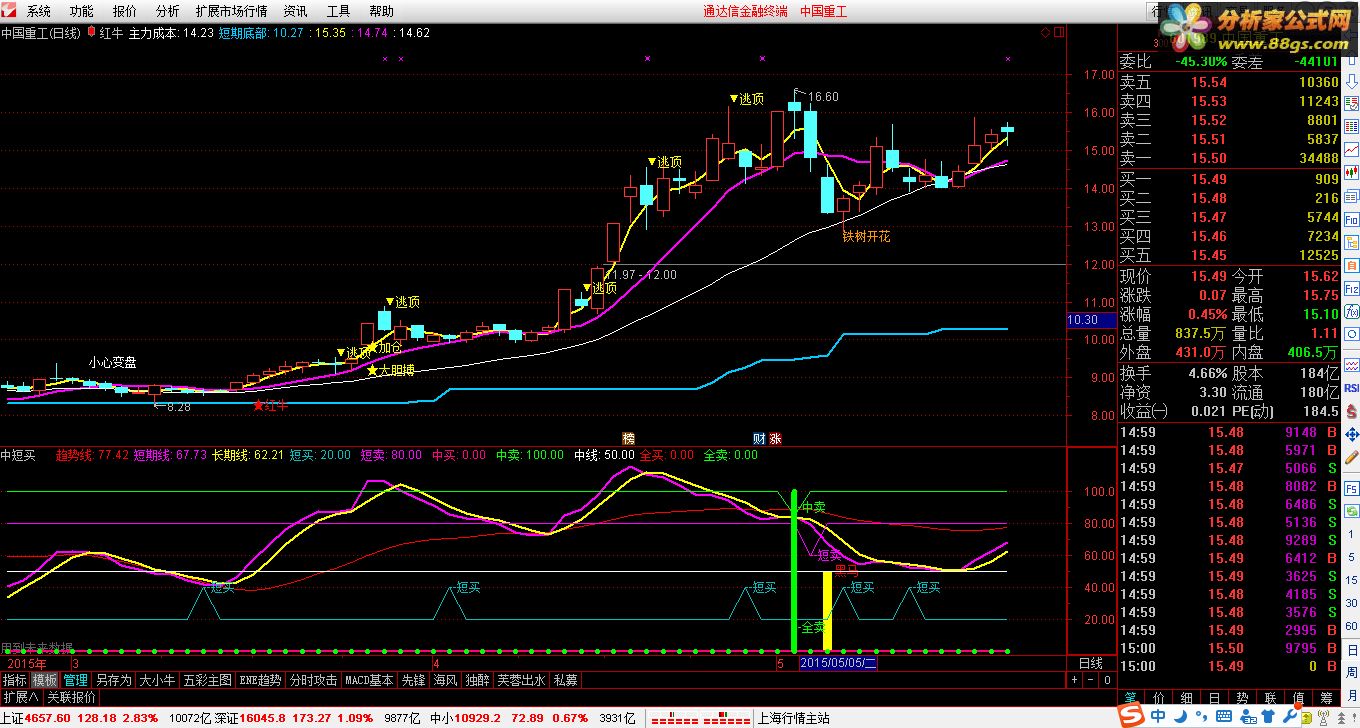1360x728 pixels.
Task: Open the 工具 menu
Action: [x=338, y=11]
